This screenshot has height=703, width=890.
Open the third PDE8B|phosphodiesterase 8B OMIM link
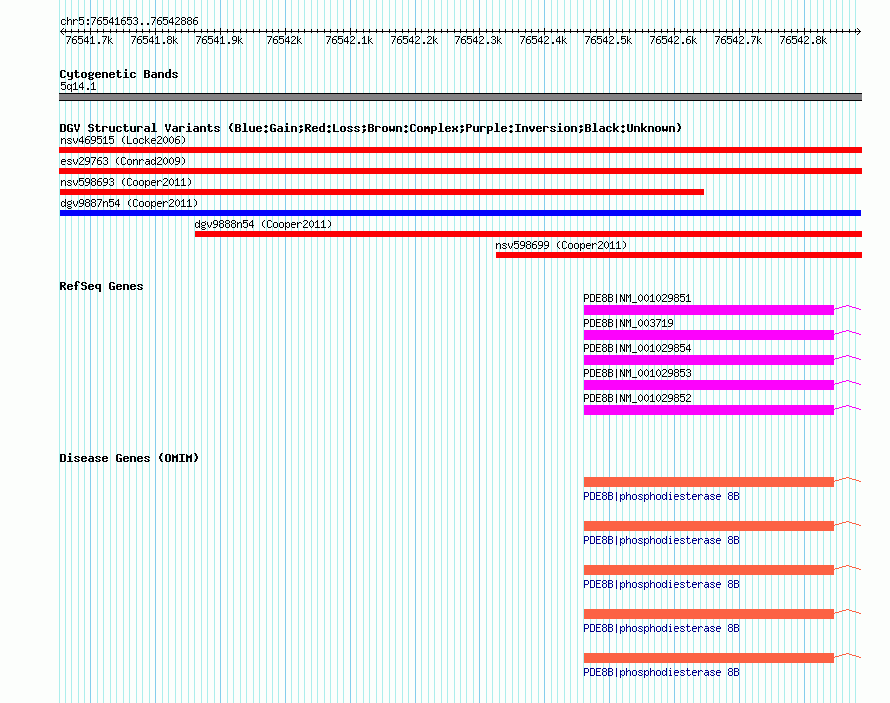point(661,584)
